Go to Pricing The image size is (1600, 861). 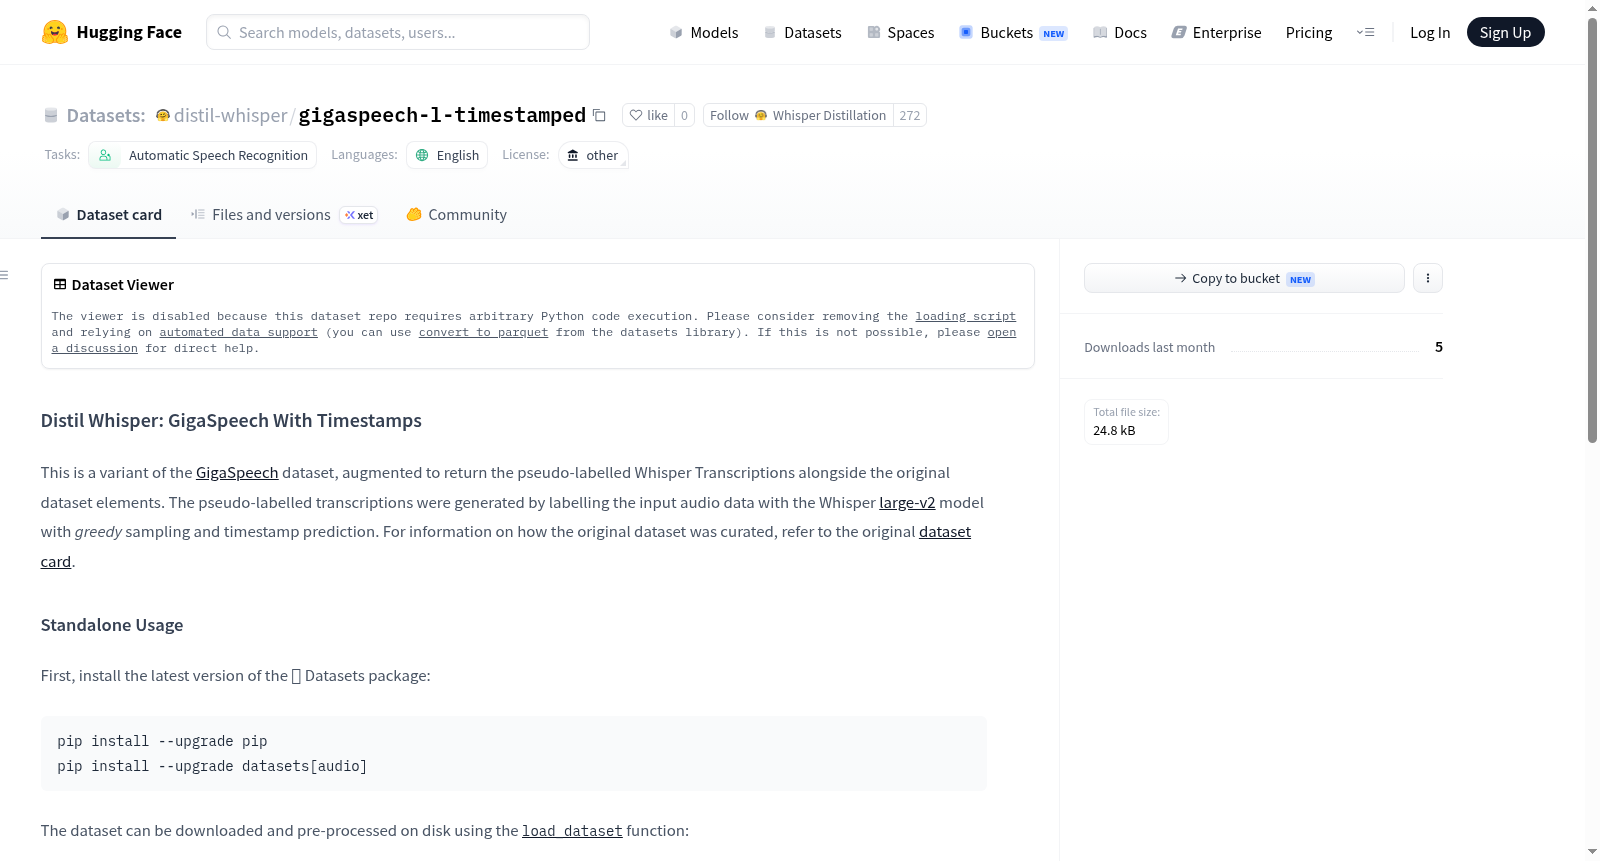[x=1309, y=32]
